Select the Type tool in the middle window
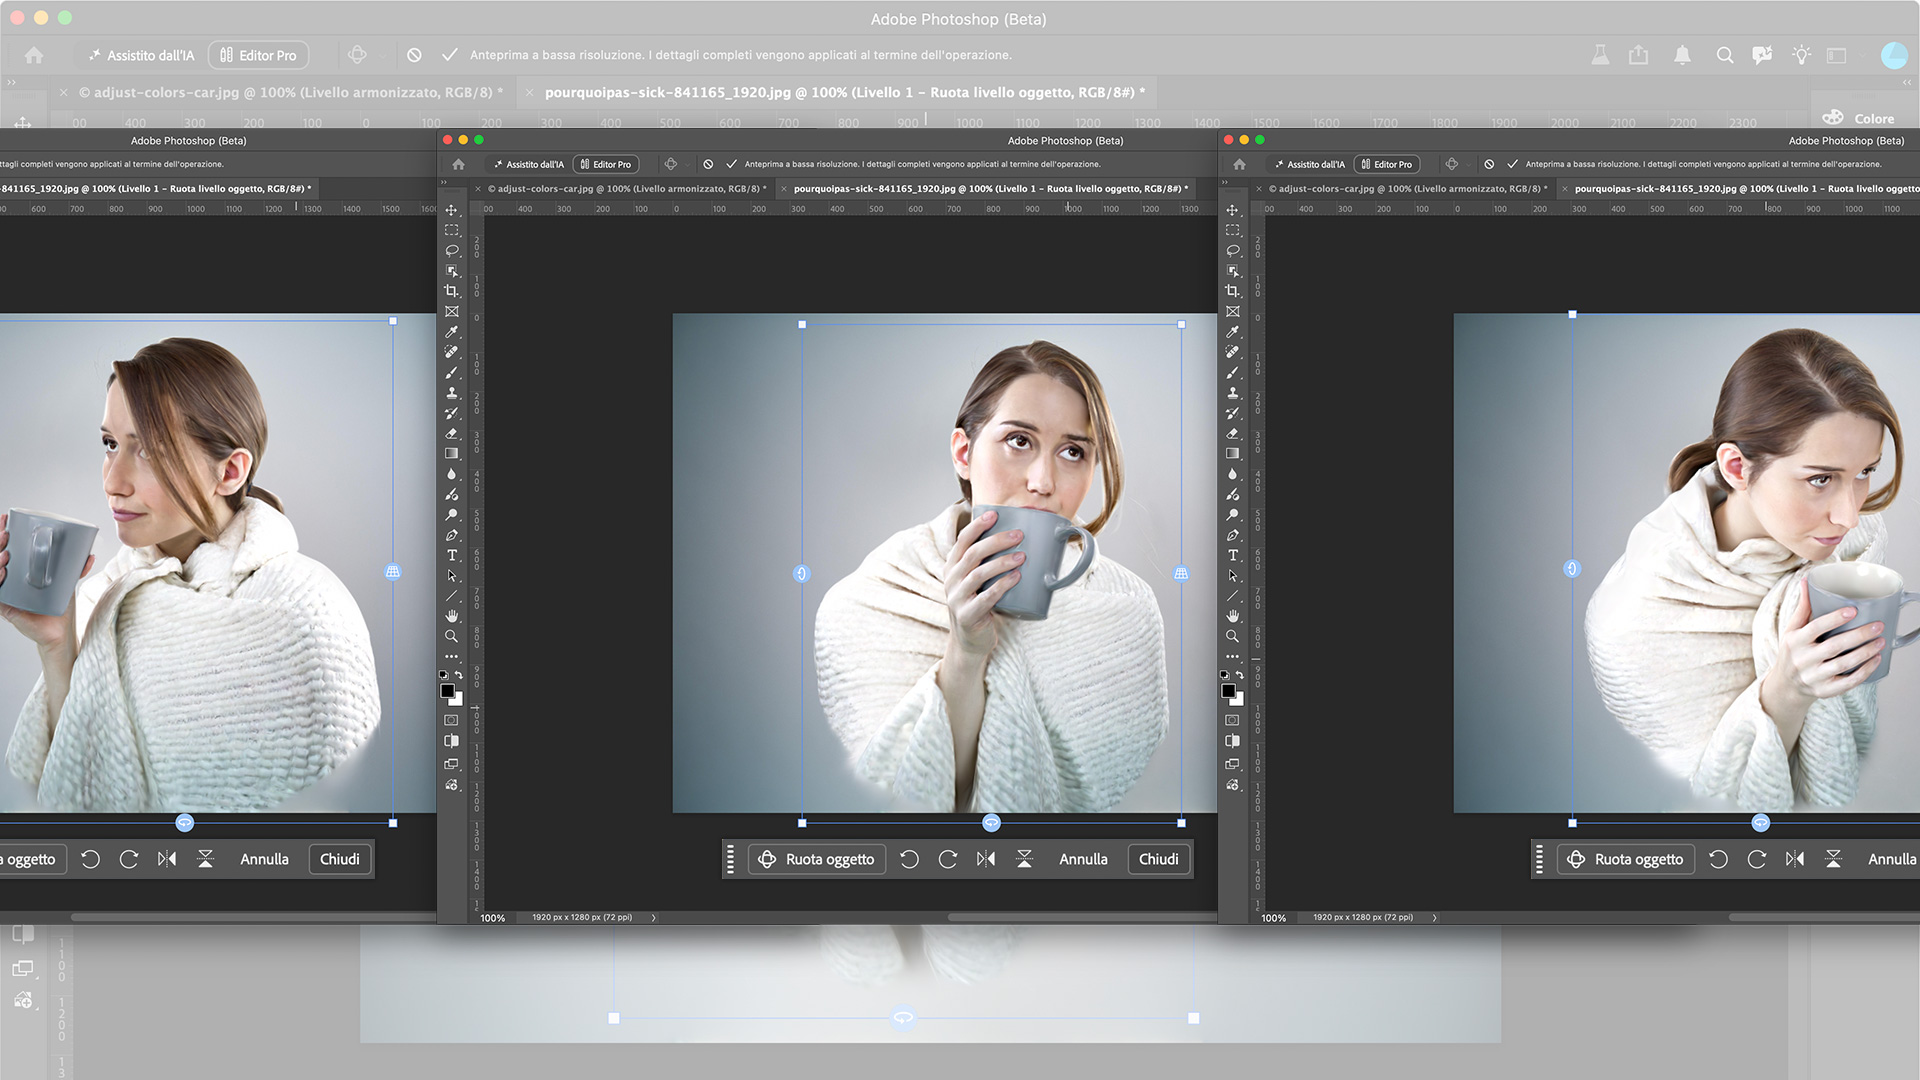Image resolution: width=1920 pixels, height=1080 pixels. [x=451, y=555]
